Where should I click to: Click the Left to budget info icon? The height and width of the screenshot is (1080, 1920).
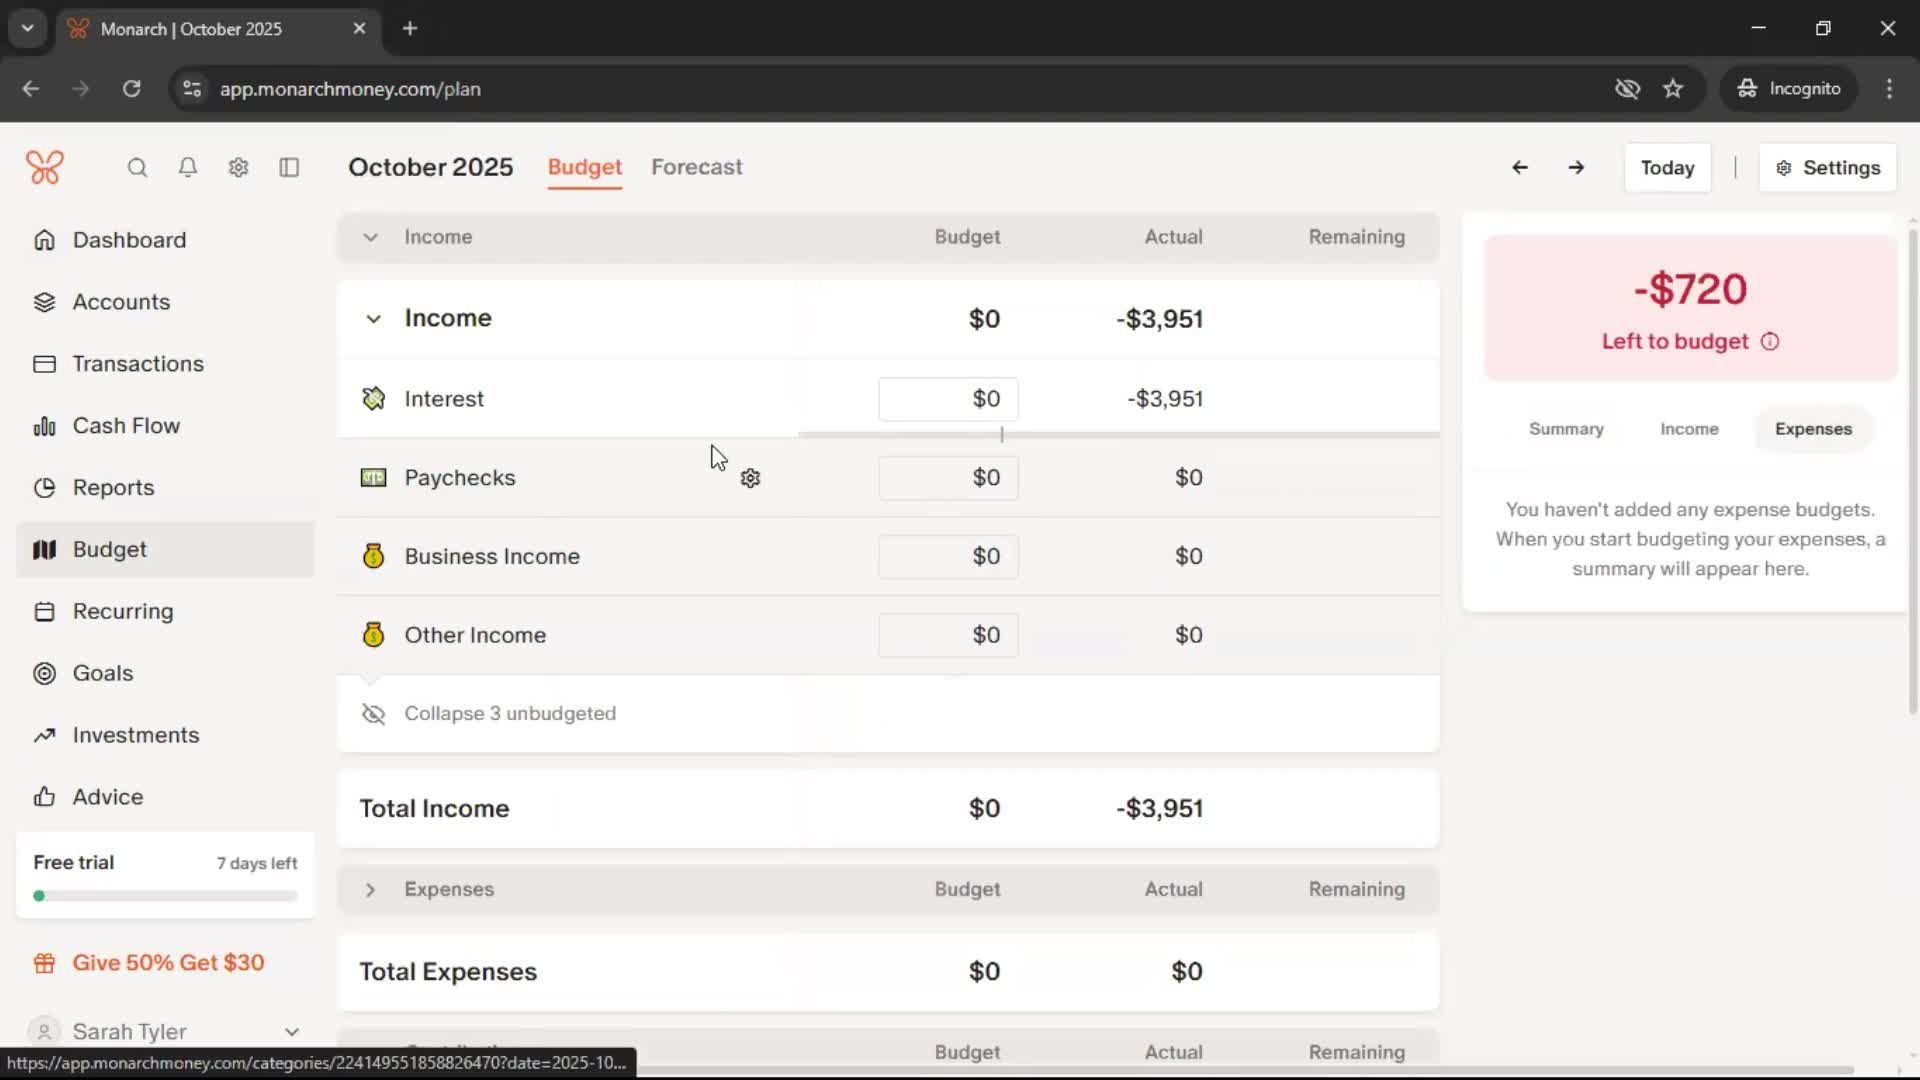tap(1770, 342)
